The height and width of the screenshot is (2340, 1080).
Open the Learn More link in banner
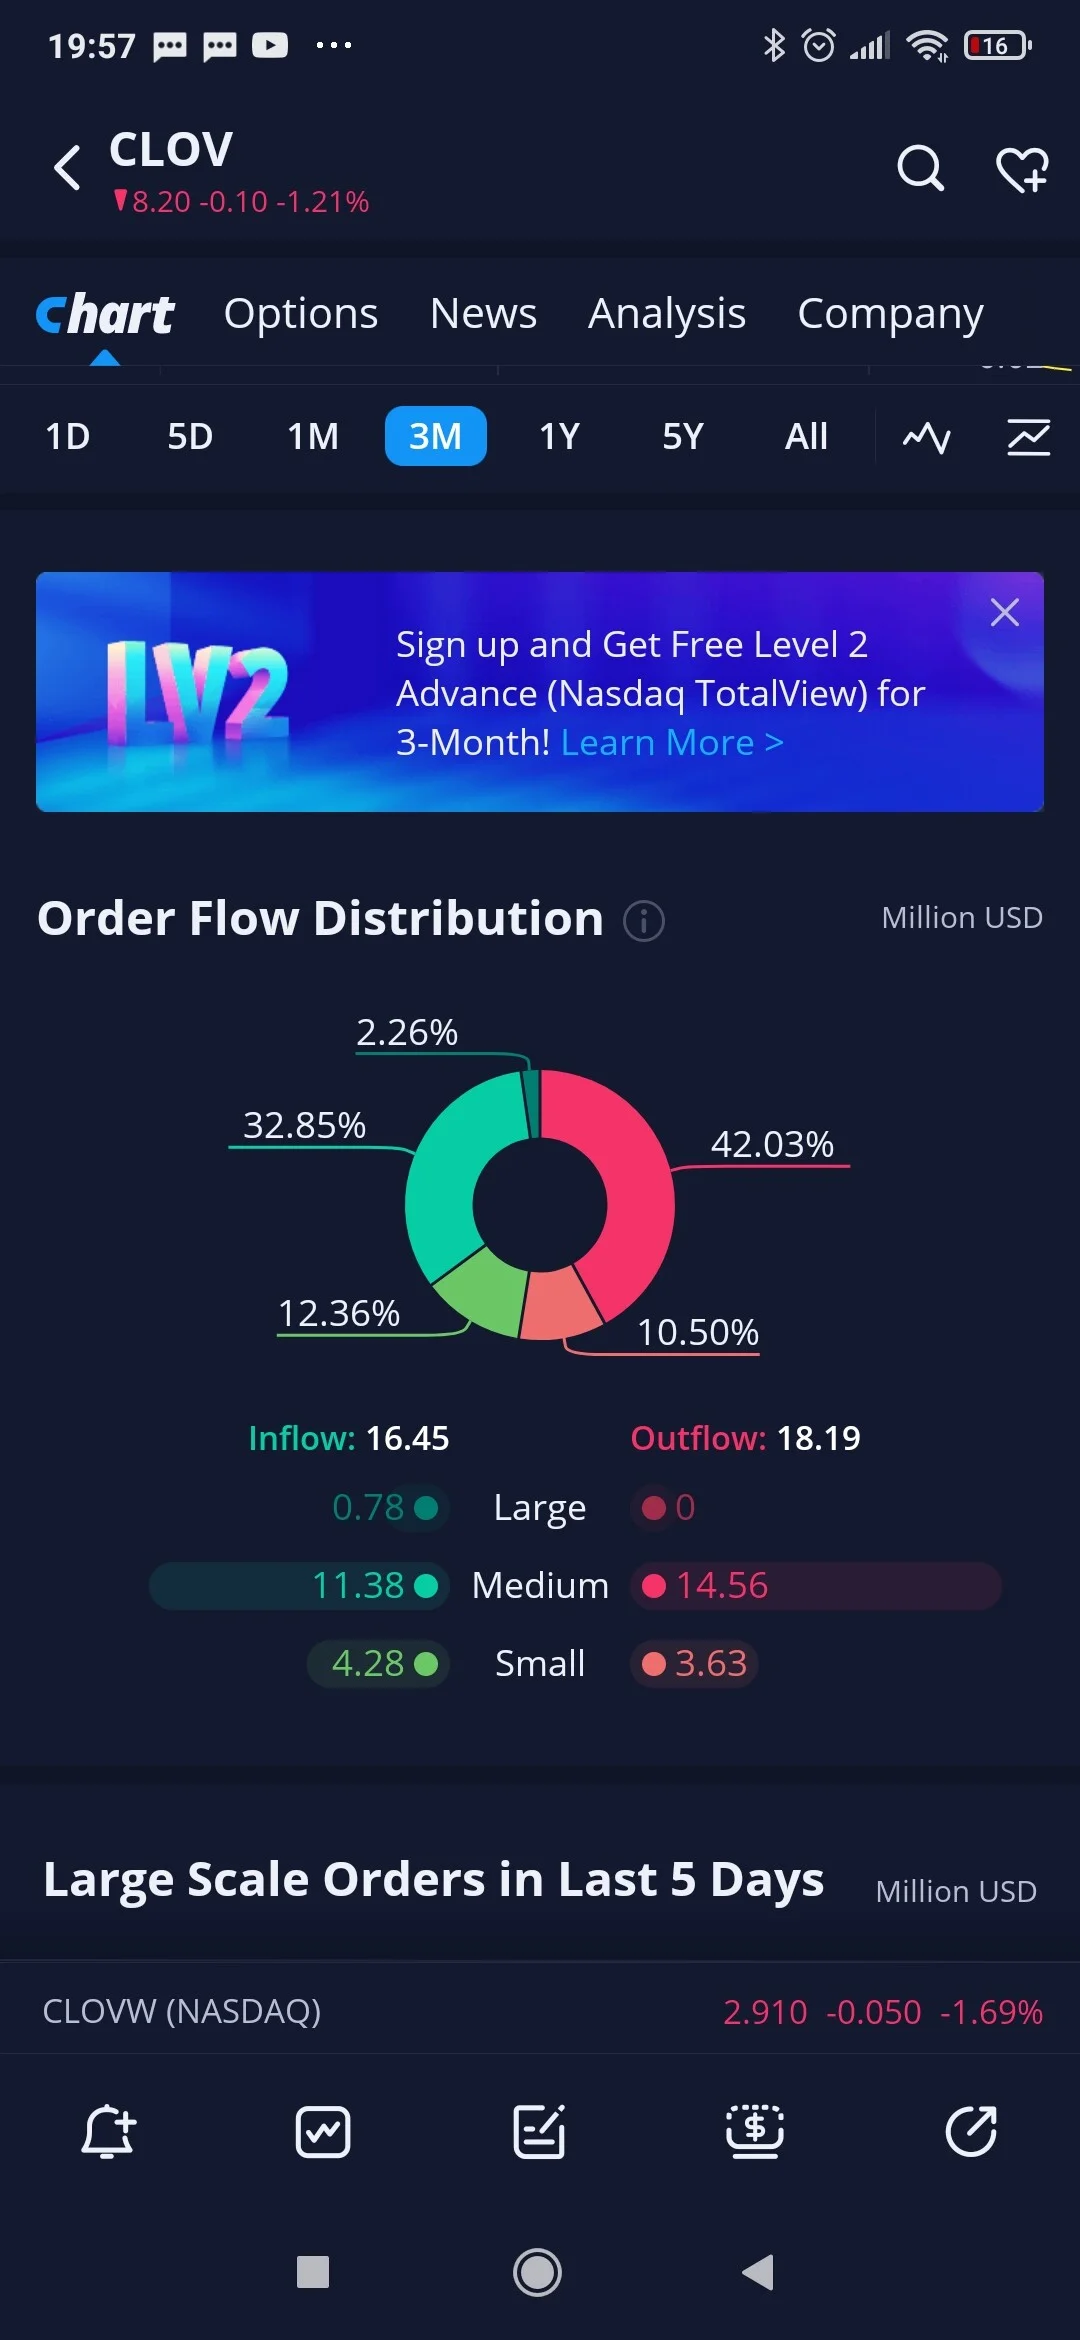coord(672,743)
